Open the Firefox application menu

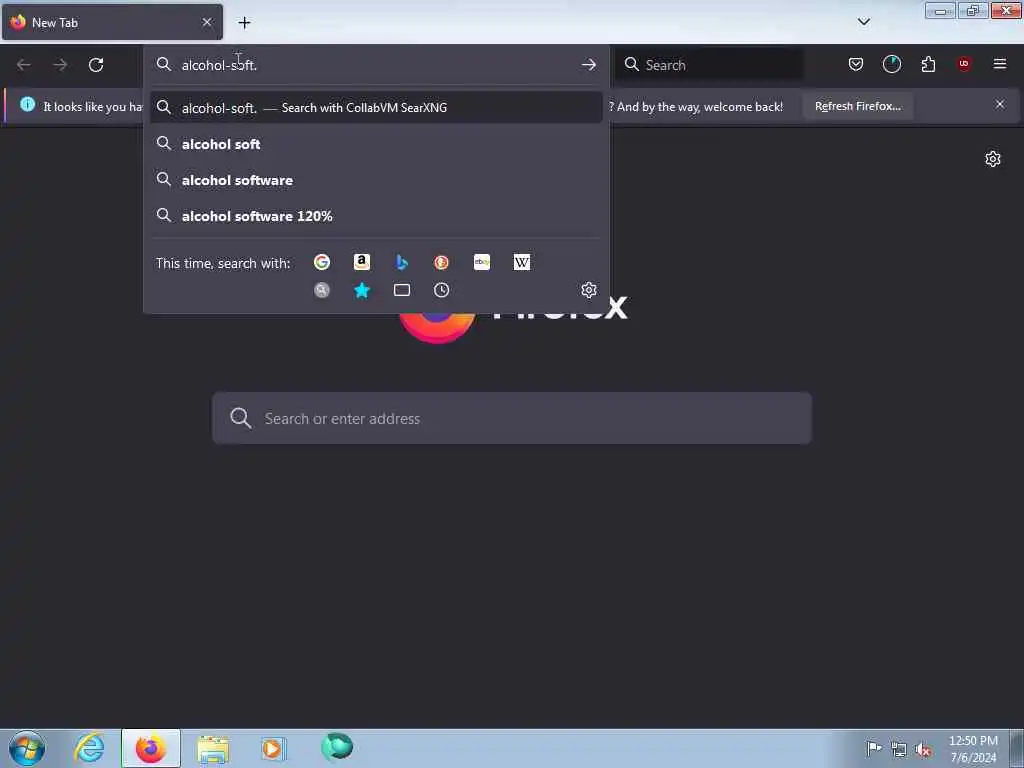point(1000,64)
